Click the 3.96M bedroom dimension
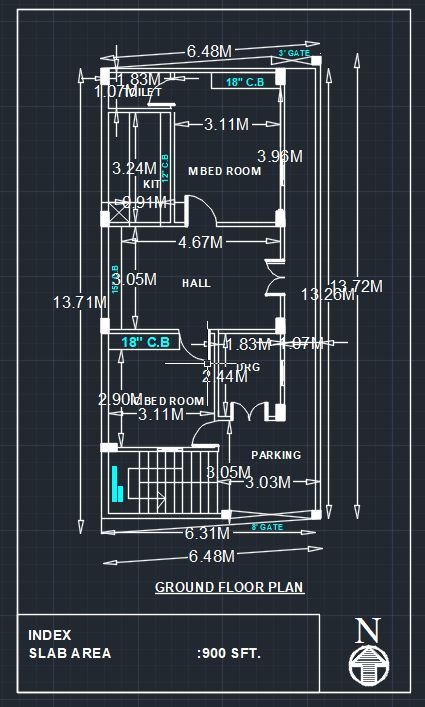Image resolution: width=425 pixels, height=707 pixels. [280, 156]
